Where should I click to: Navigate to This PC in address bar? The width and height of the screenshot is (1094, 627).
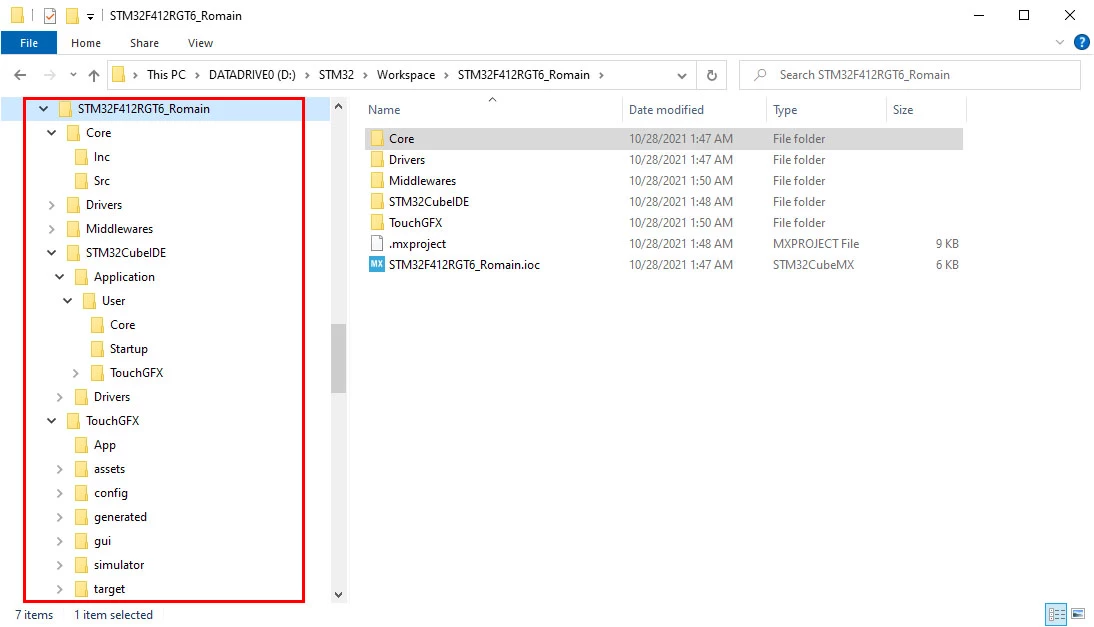point(166,75)
